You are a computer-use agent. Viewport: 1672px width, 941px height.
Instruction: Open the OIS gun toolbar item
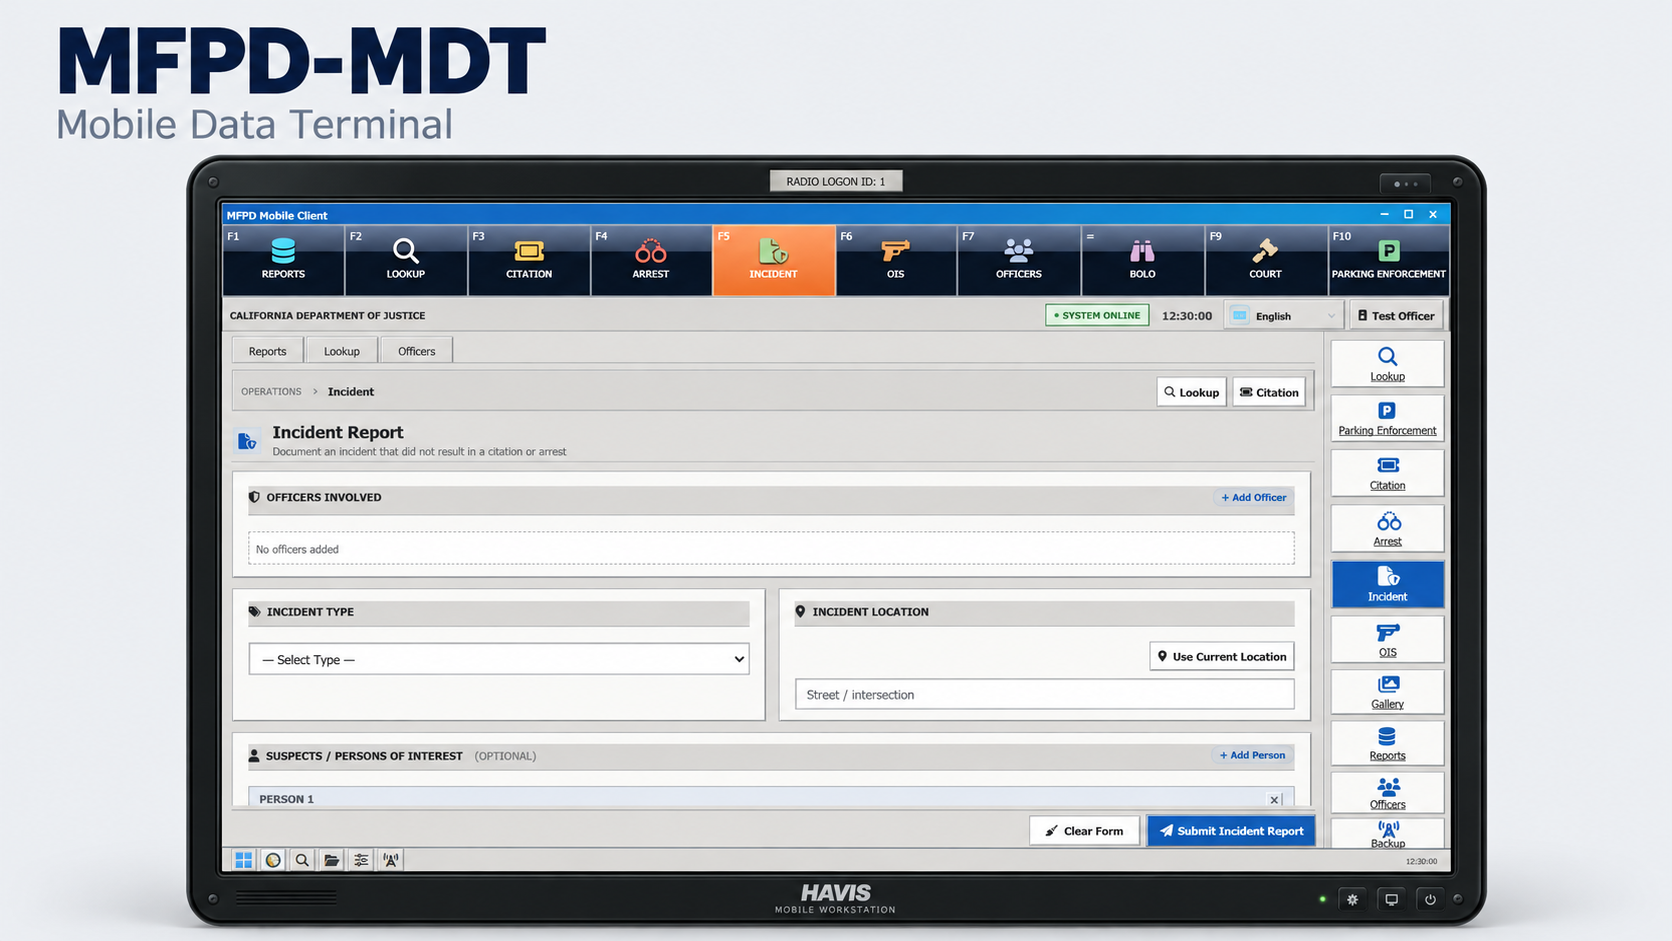coord(896,260)
